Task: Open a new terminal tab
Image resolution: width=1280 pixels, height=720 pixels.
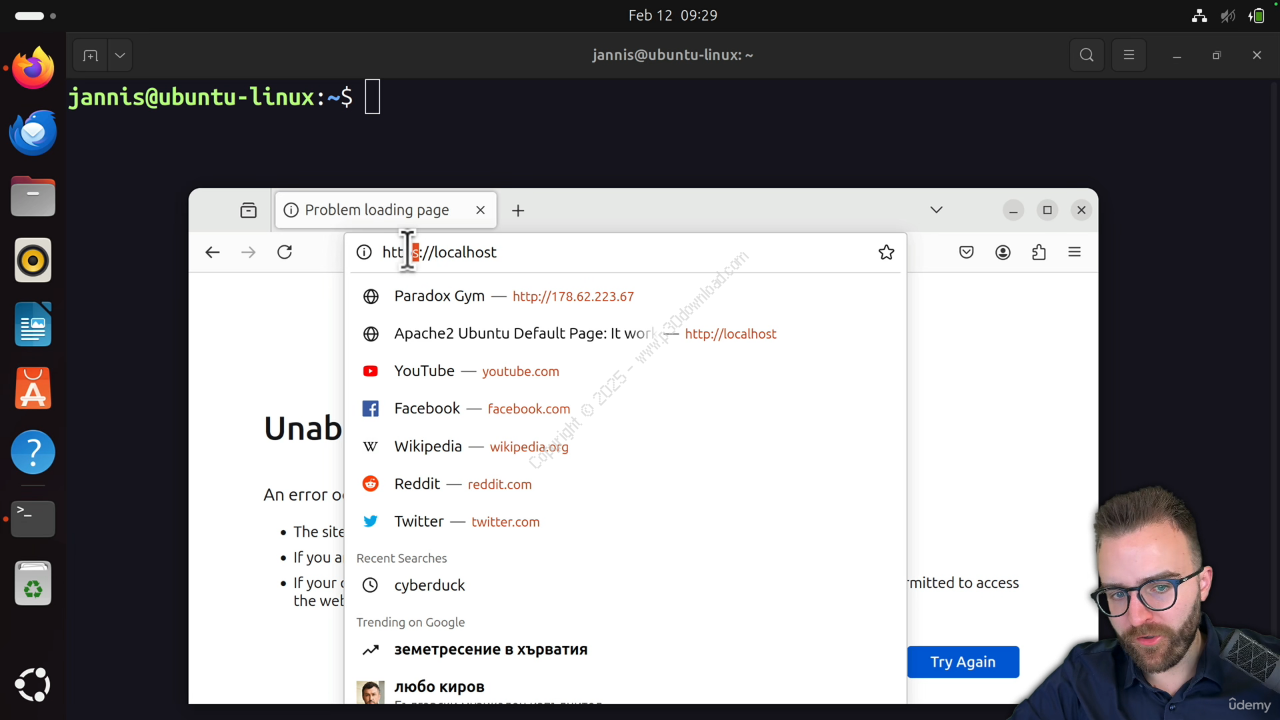Action: (90, 55)
